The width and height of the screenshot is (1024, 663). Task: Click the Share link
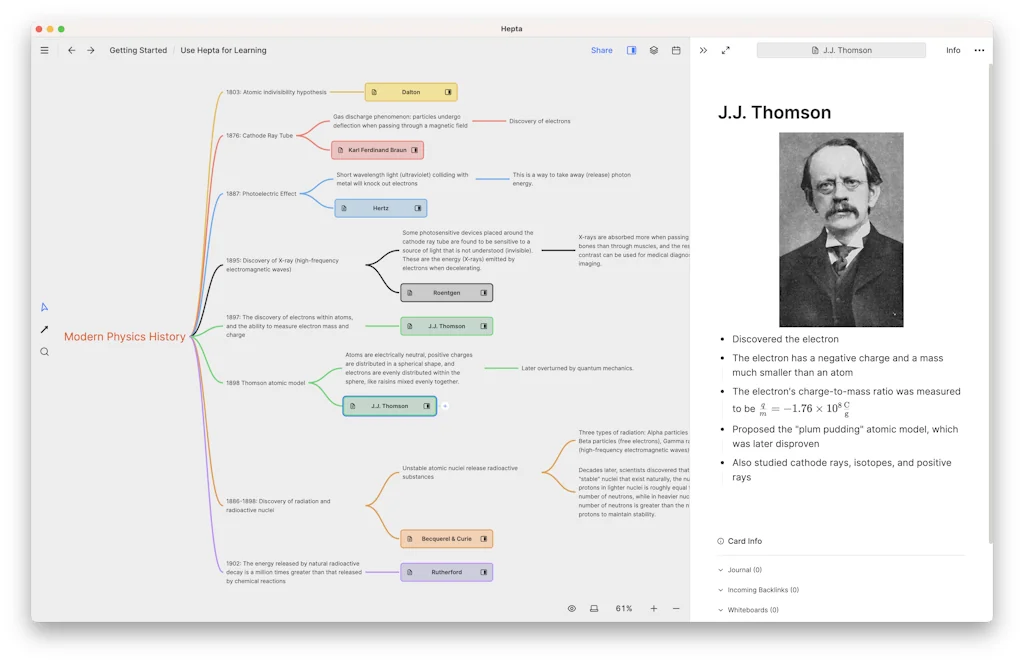tap(600, 49)
